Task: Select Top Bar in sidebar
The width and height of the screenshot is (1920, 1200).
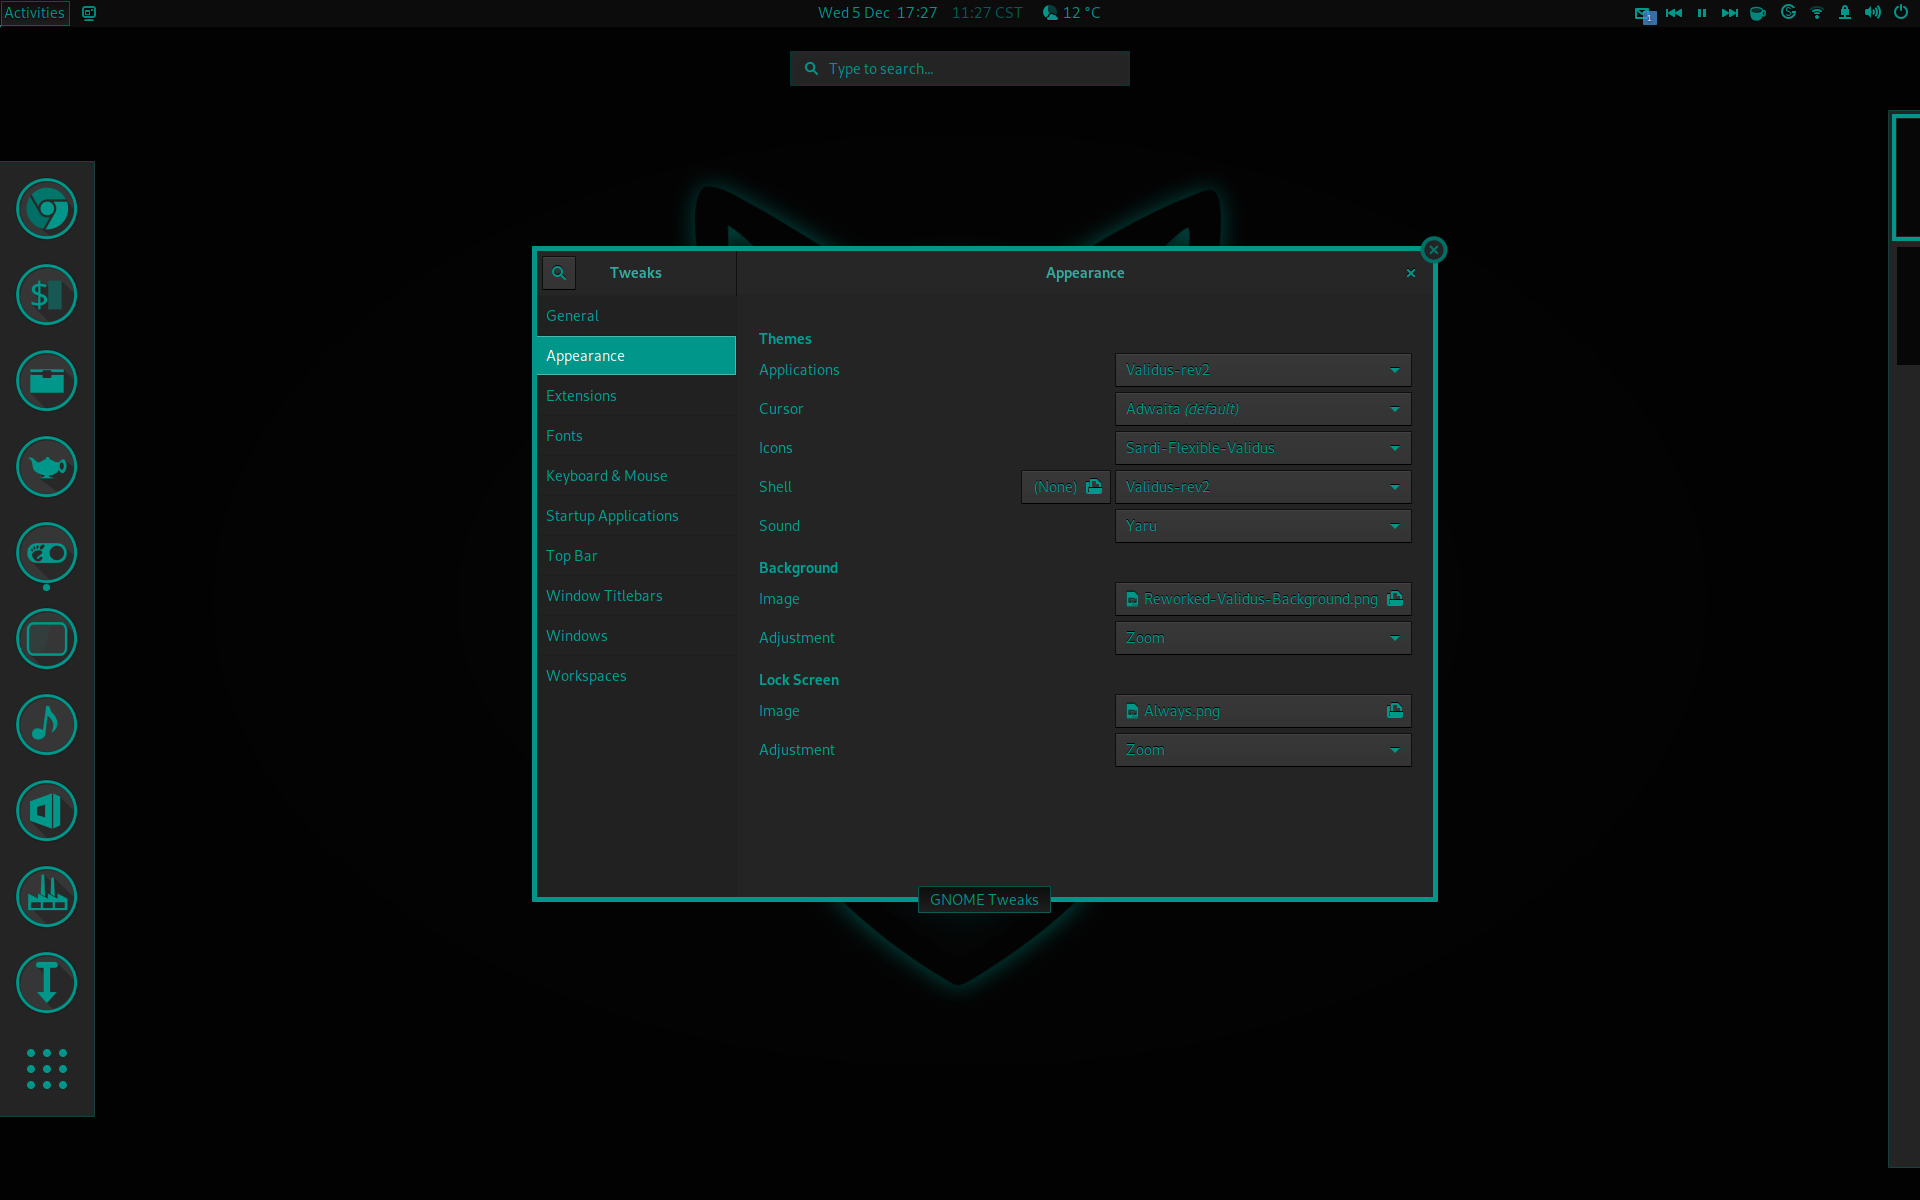Action: click(636, 556)
